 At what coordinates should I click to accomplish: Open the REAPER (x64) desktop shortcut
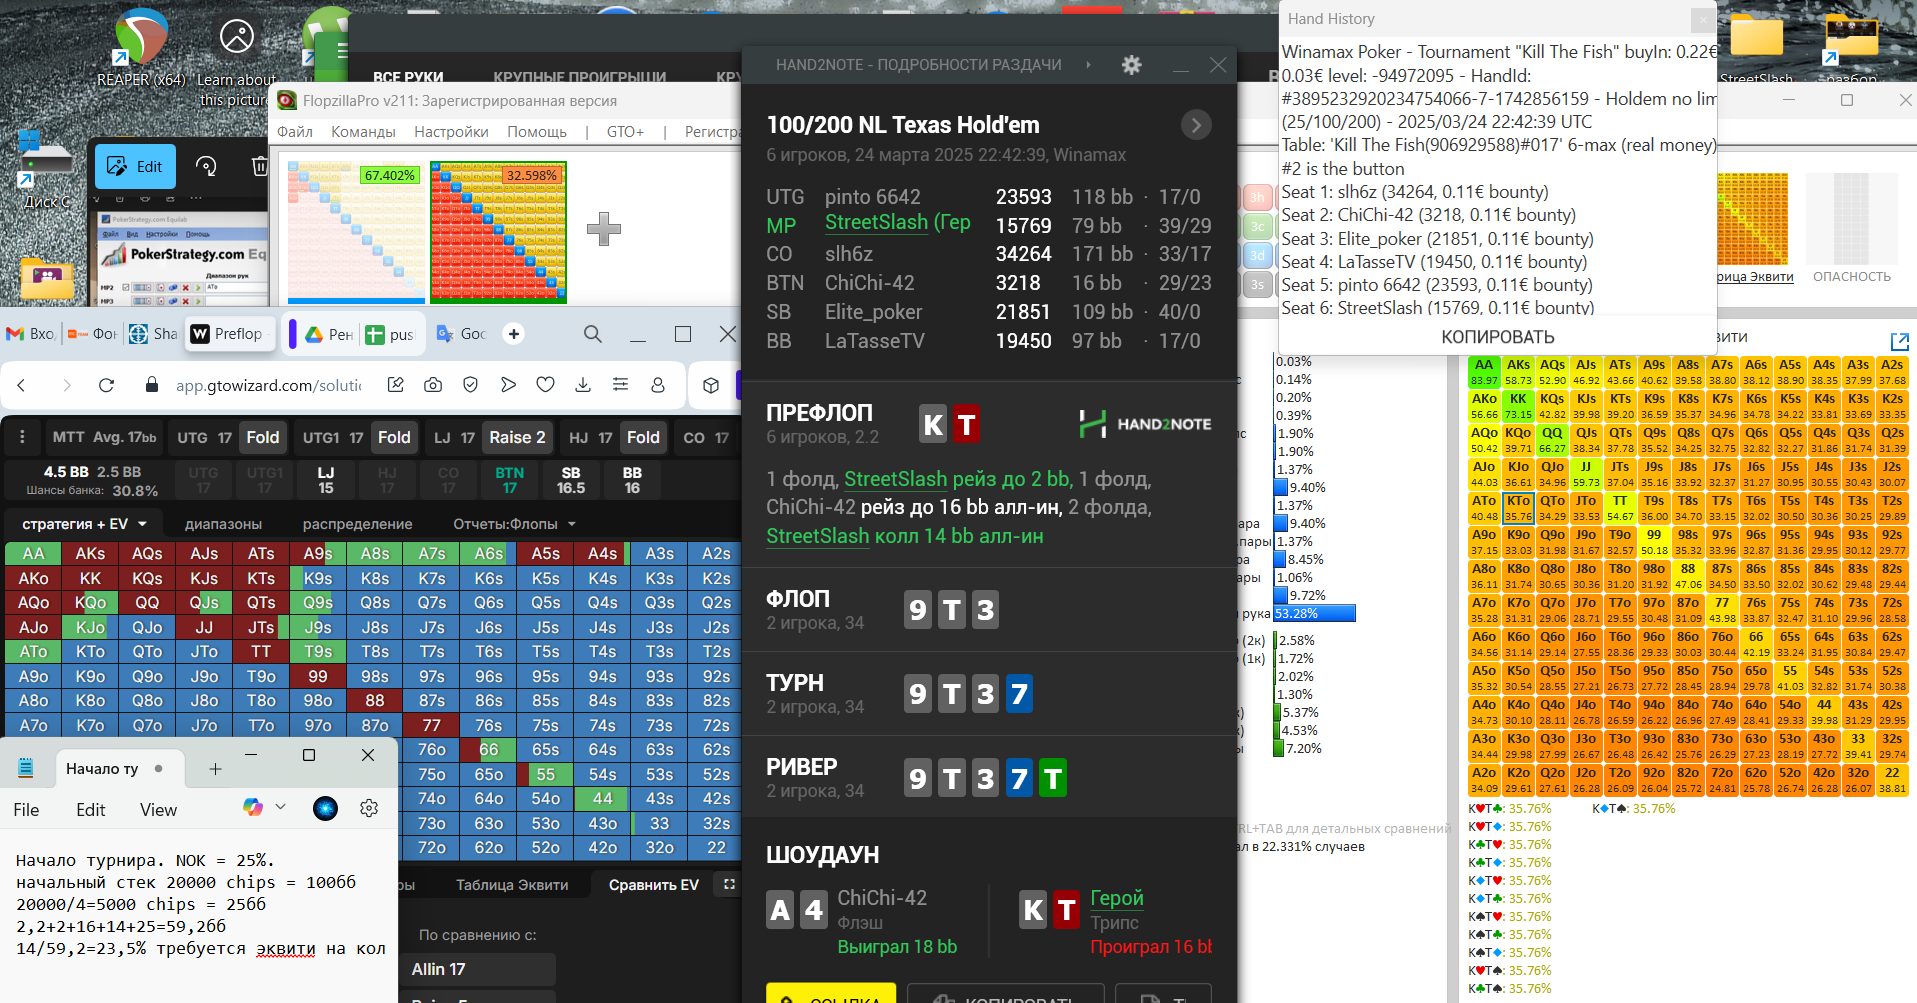point(141,48)
